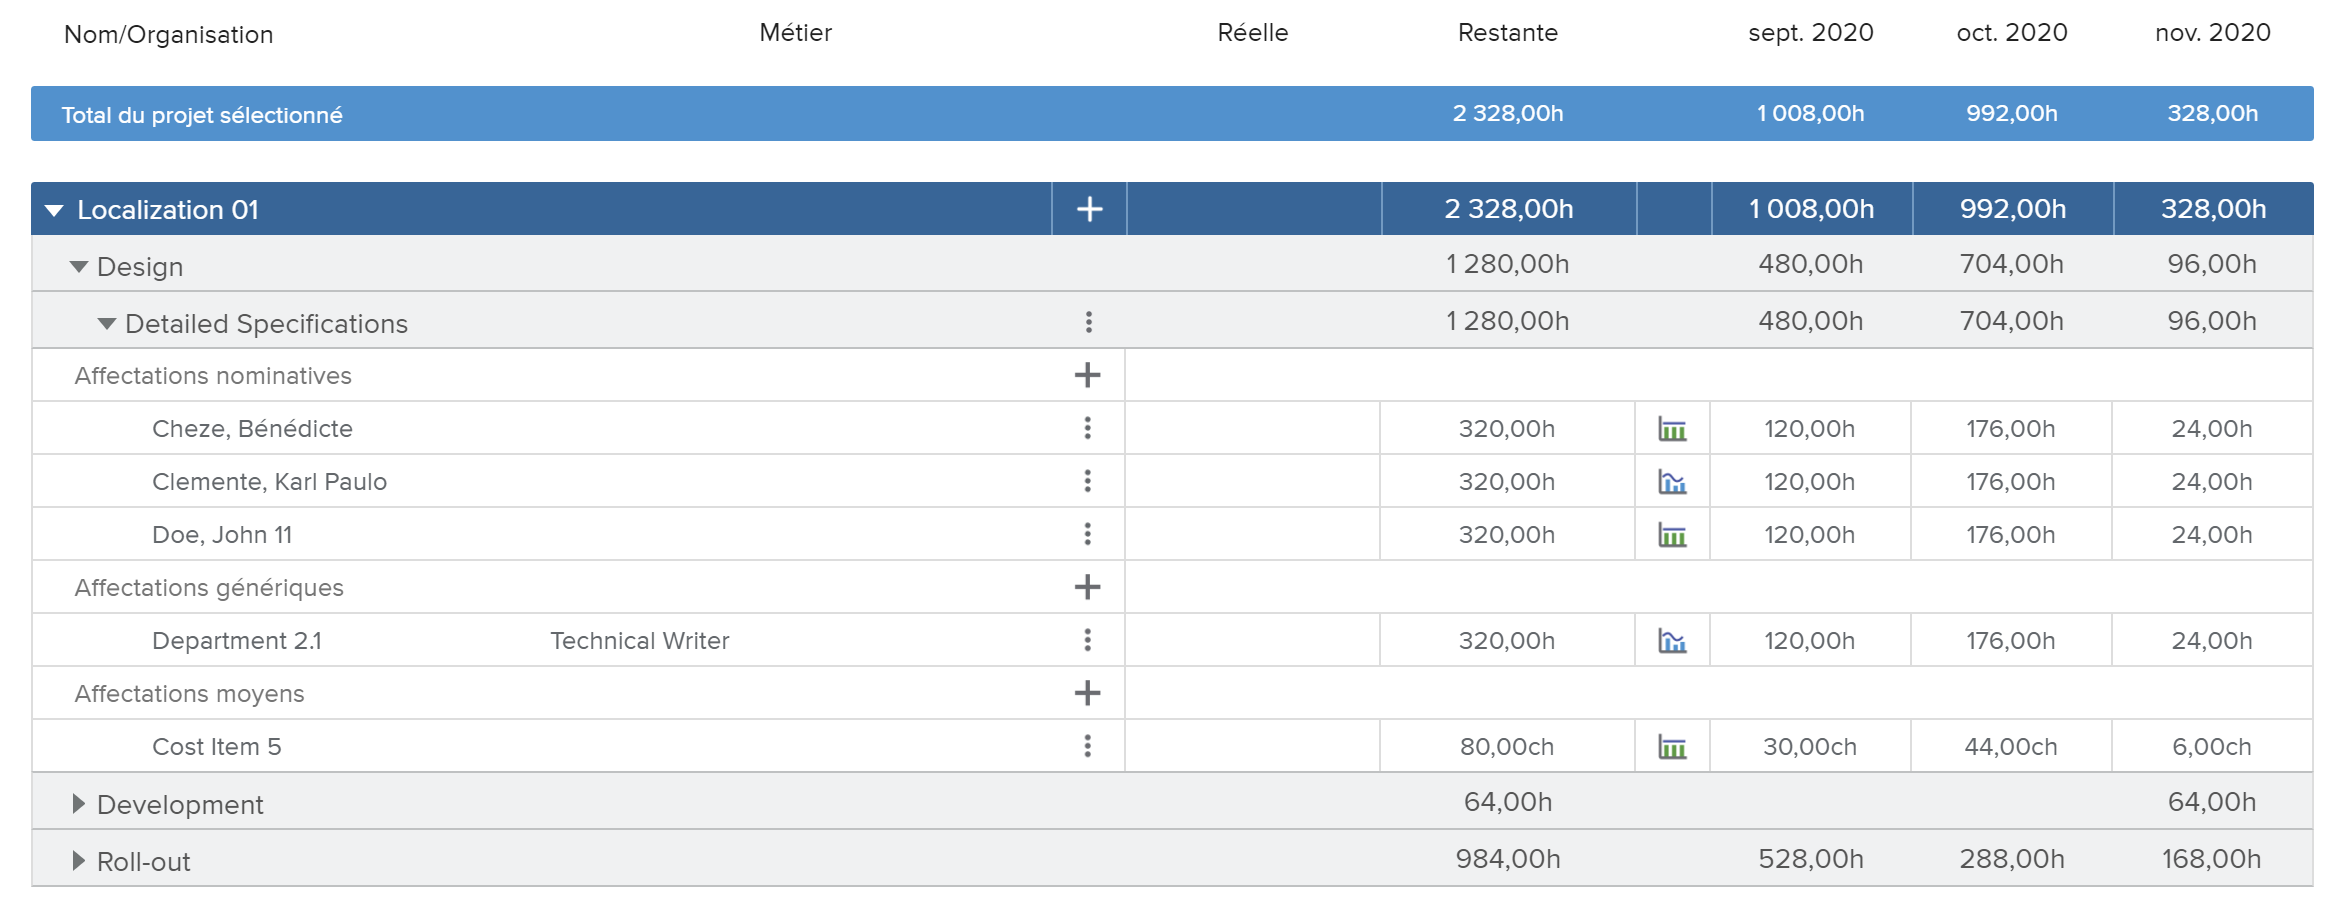Click the Nom/Organisation column header
The width and height of the screenshot is (2337, 921).
[168, 34]
